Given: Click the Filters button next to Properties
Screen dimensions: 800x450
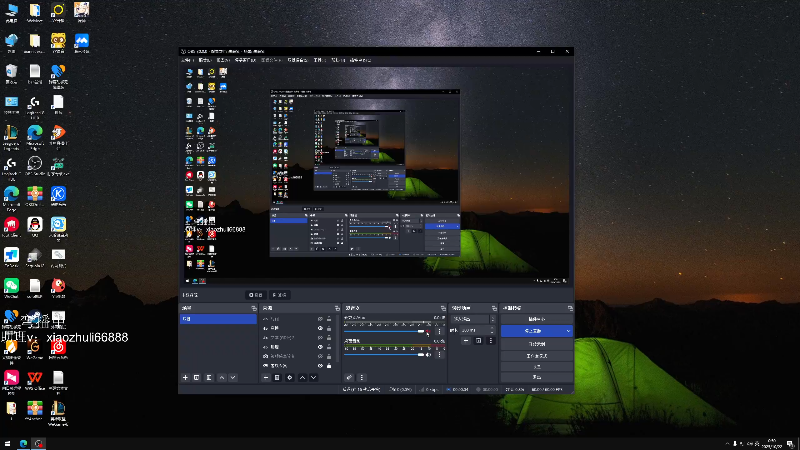Looking at the screenshot, I should coord(280,295).
